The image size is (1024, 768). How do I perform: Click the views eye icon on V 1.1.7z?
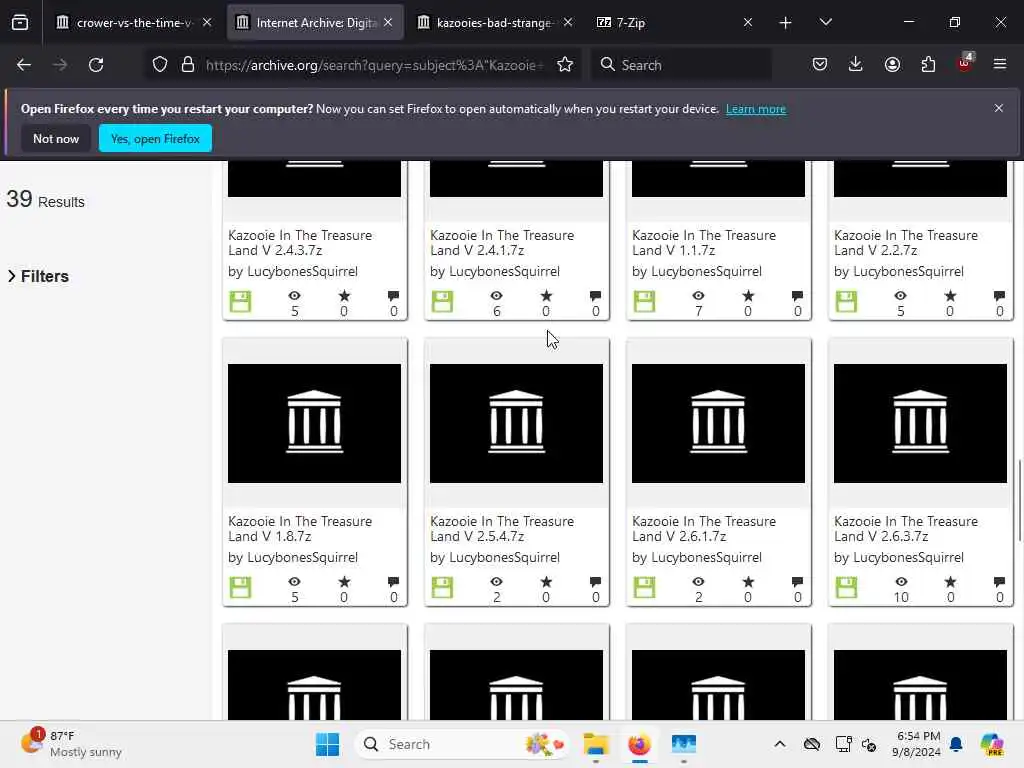[699, 295]
